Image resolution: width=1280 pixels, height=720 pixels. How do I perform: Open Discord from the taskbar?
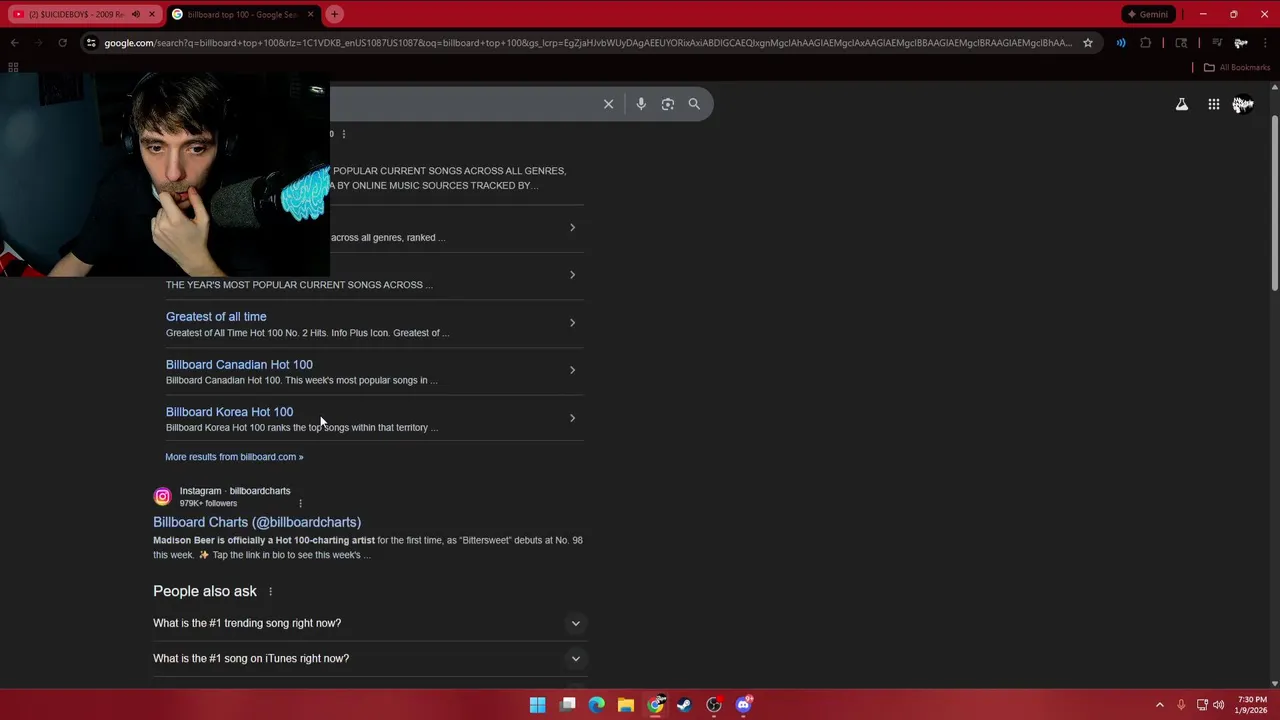point(743,705)
